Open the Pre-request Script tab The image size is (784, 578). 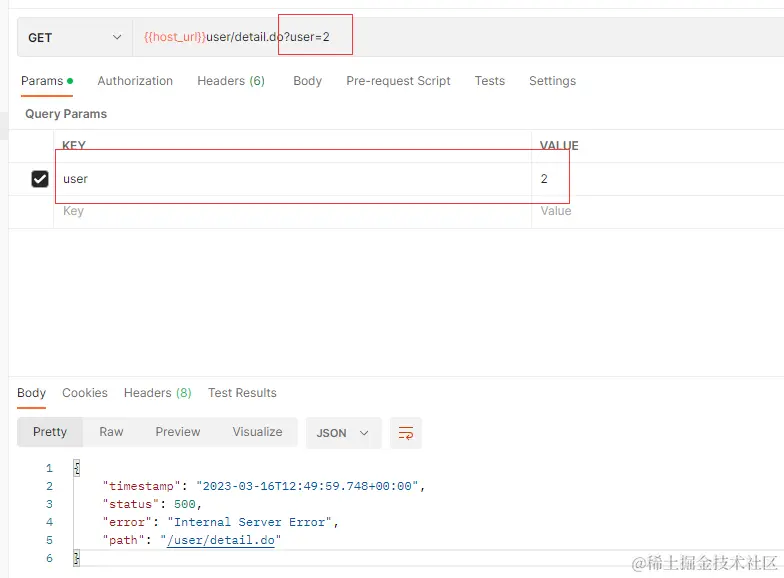[x=398, y=81]
